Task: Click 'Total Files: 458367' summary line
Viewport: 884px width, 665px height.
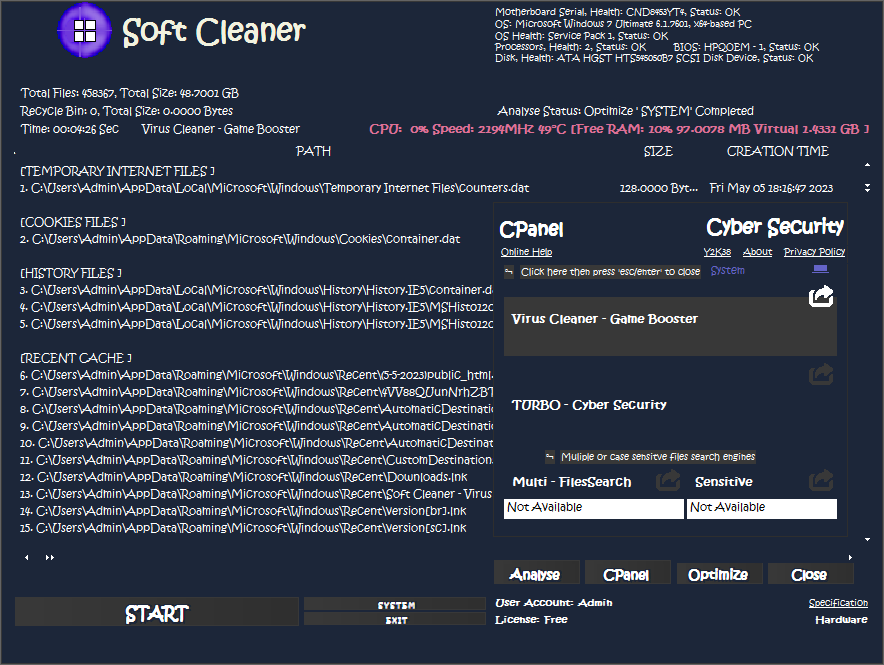Action: point(130,93)
